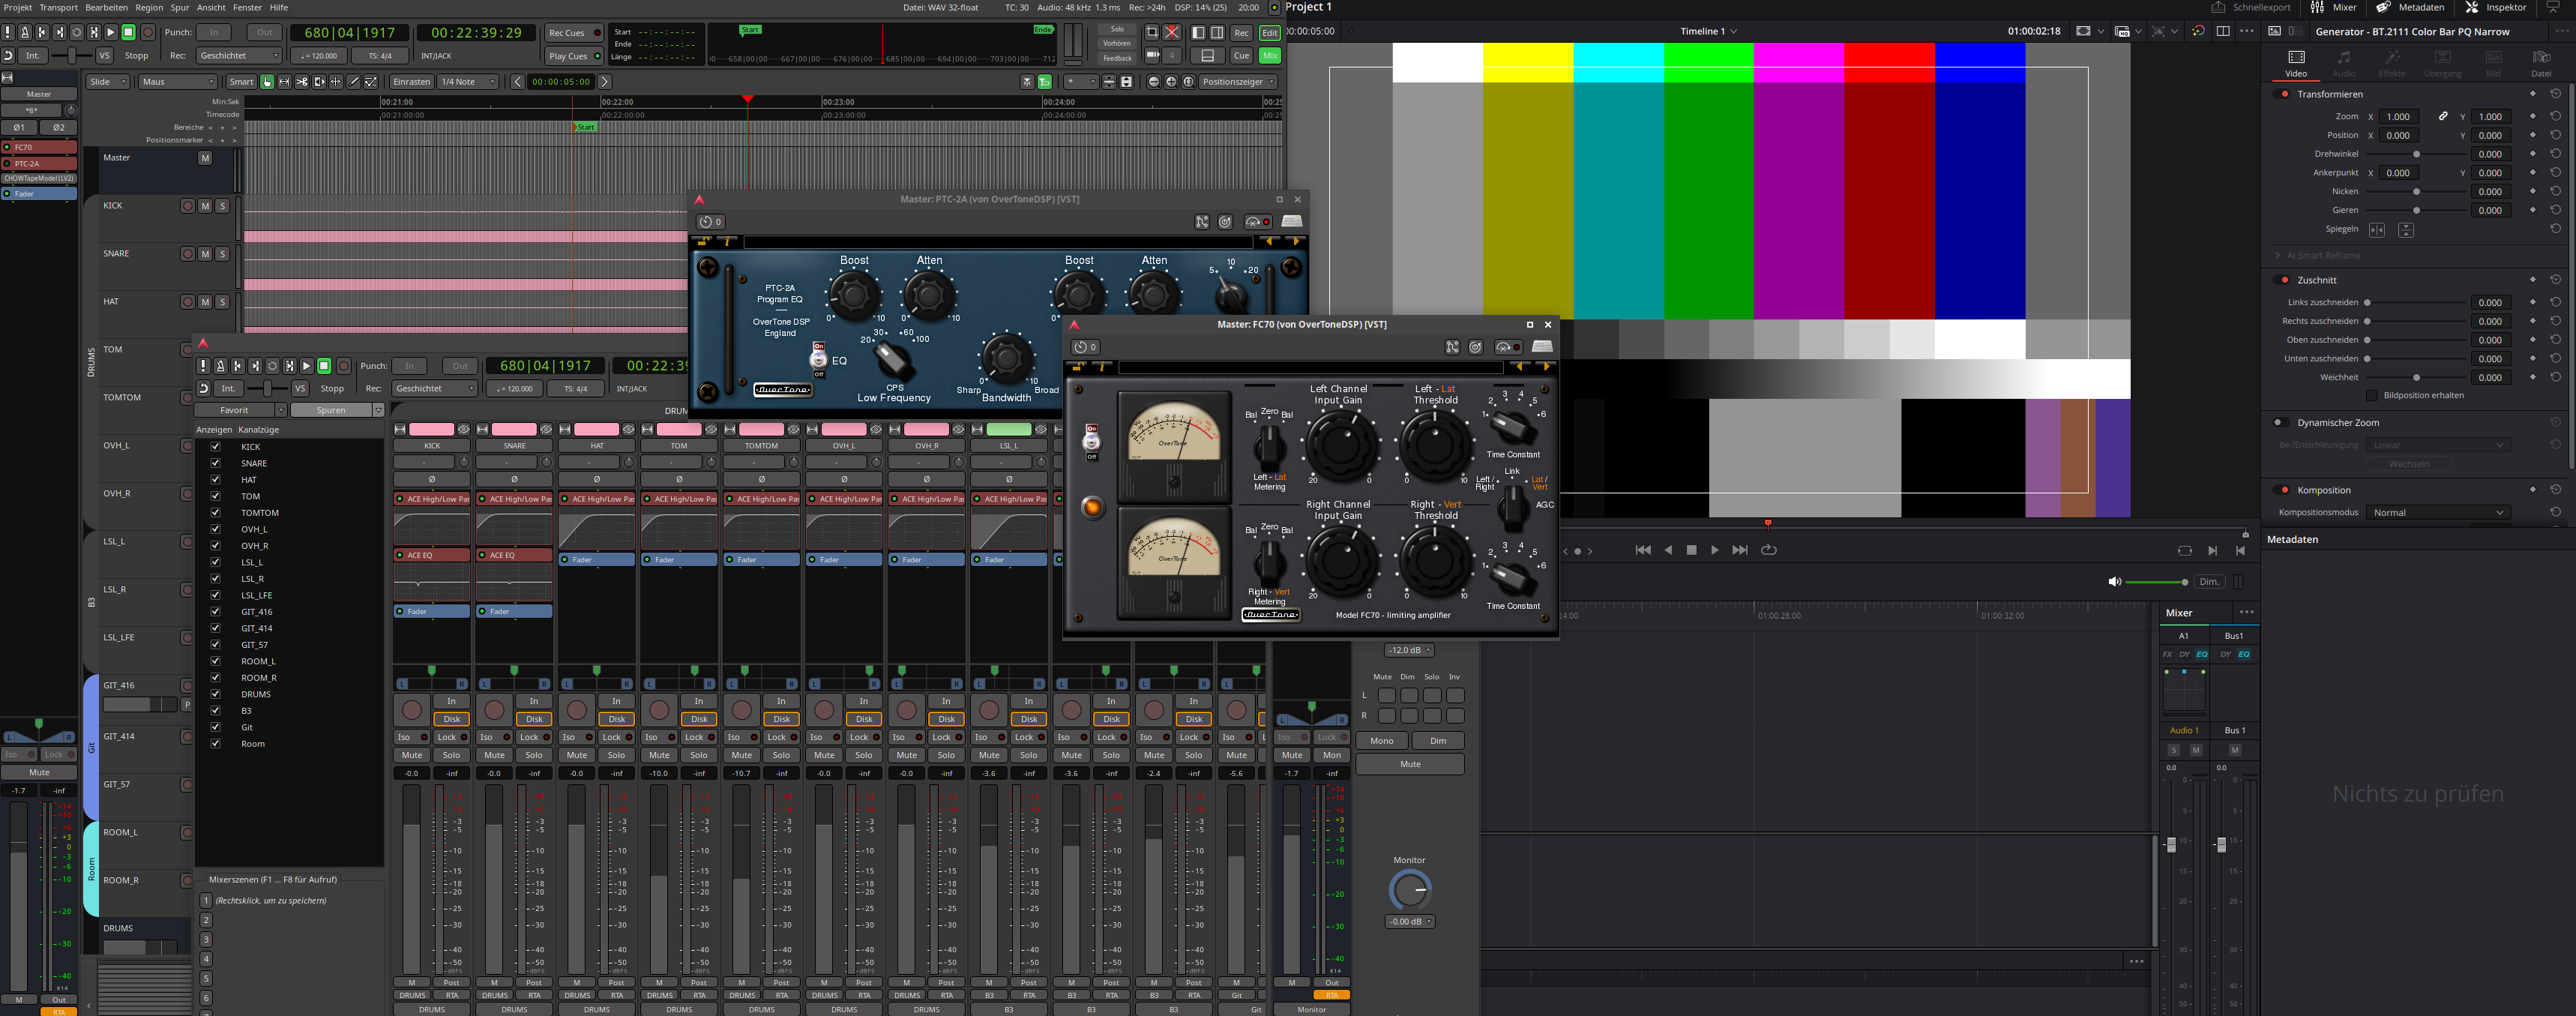Solo the HAT track with its S button
This screenshot has width=2576, height=1016.
(x=222, y=302)
